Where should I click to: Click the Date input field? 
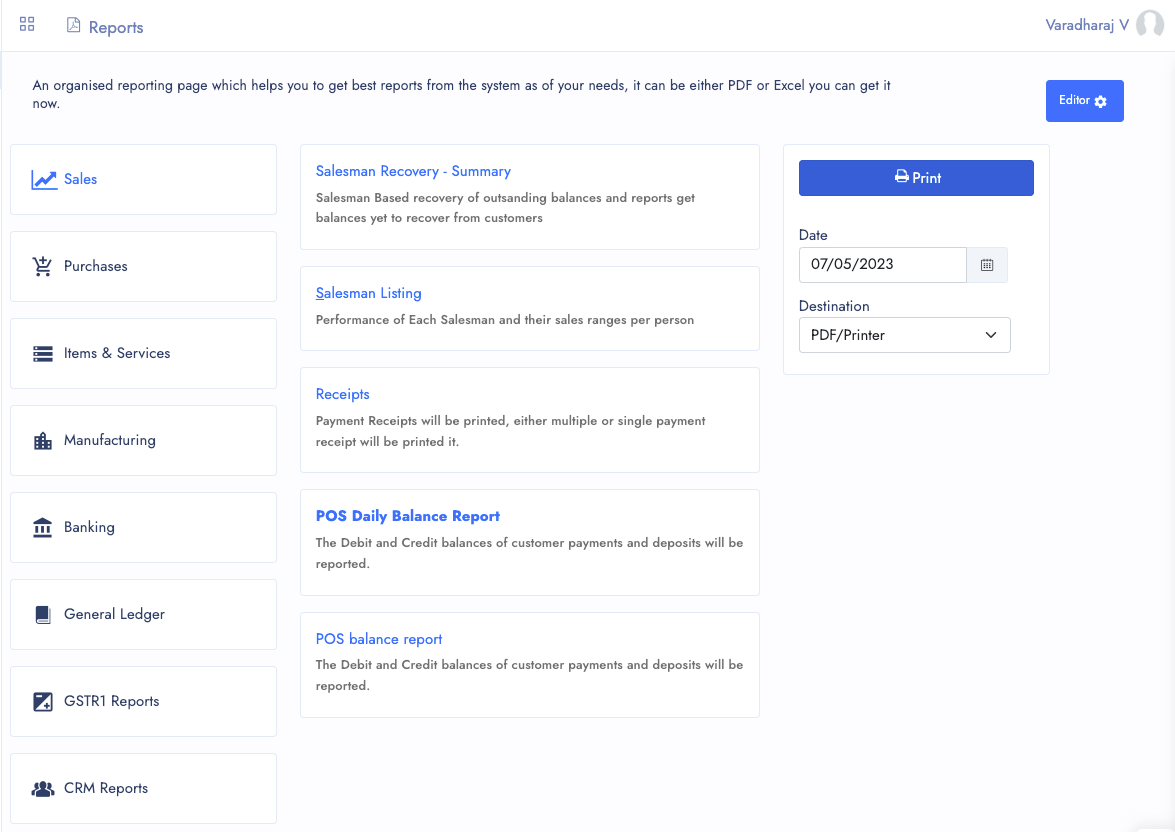(883, 265)
